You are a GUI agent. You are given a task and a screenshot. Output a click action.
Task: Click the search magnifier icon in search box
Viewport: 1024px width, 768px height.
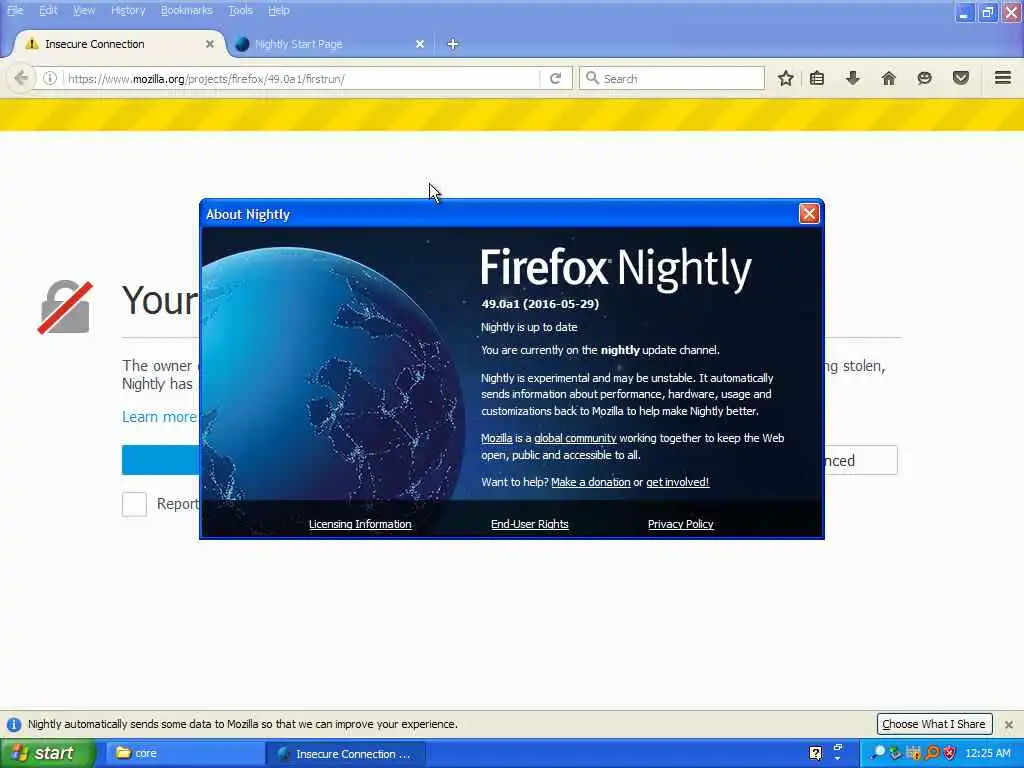click(592, 78)
